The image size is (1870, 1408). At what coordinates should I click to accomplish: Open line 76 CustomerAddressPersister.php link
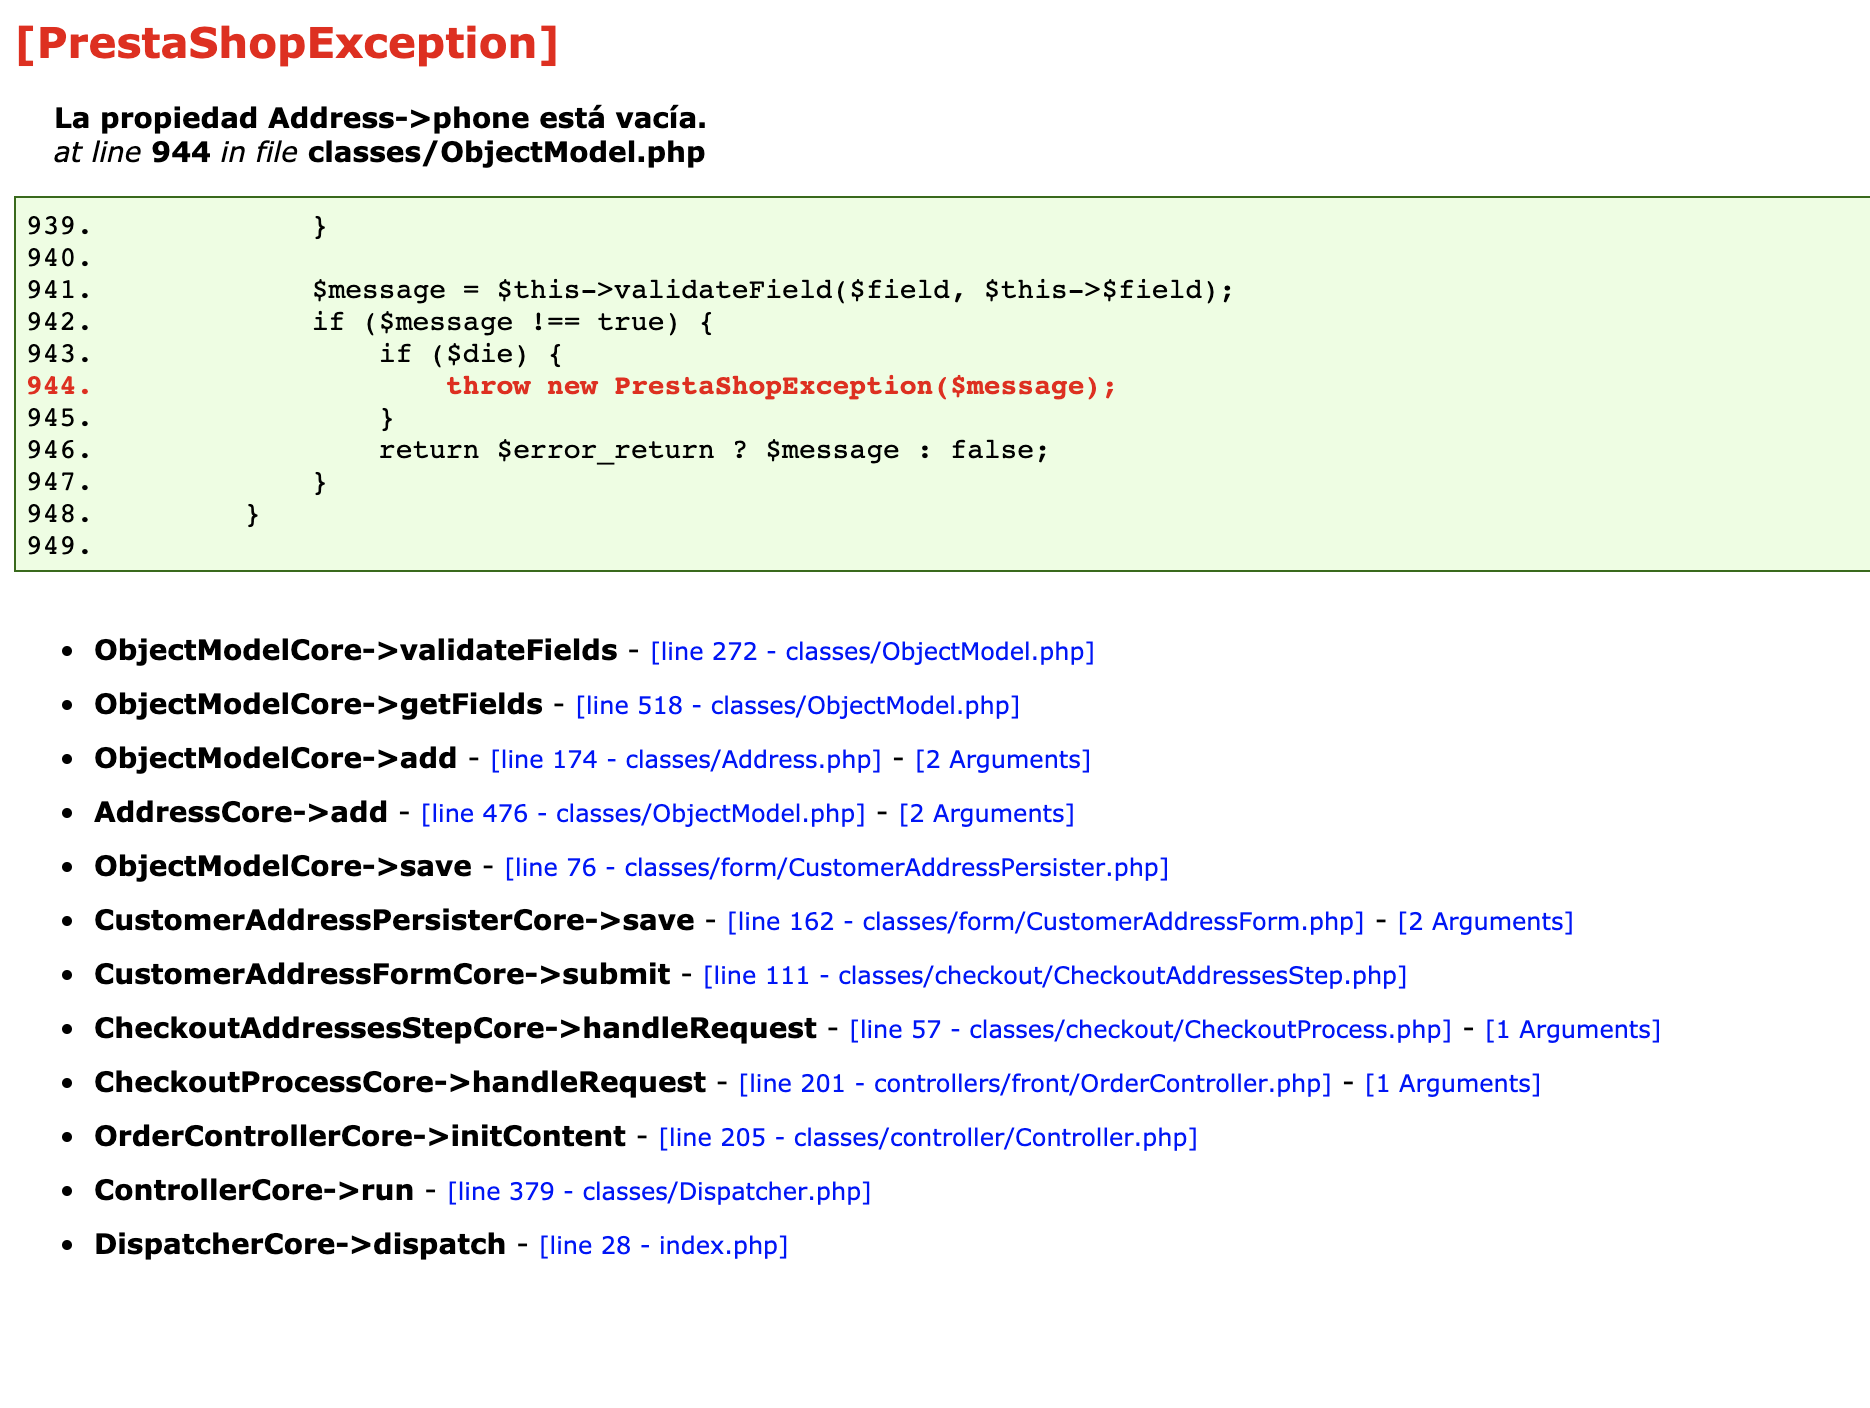pyautogui.click(x=837, y=868)
